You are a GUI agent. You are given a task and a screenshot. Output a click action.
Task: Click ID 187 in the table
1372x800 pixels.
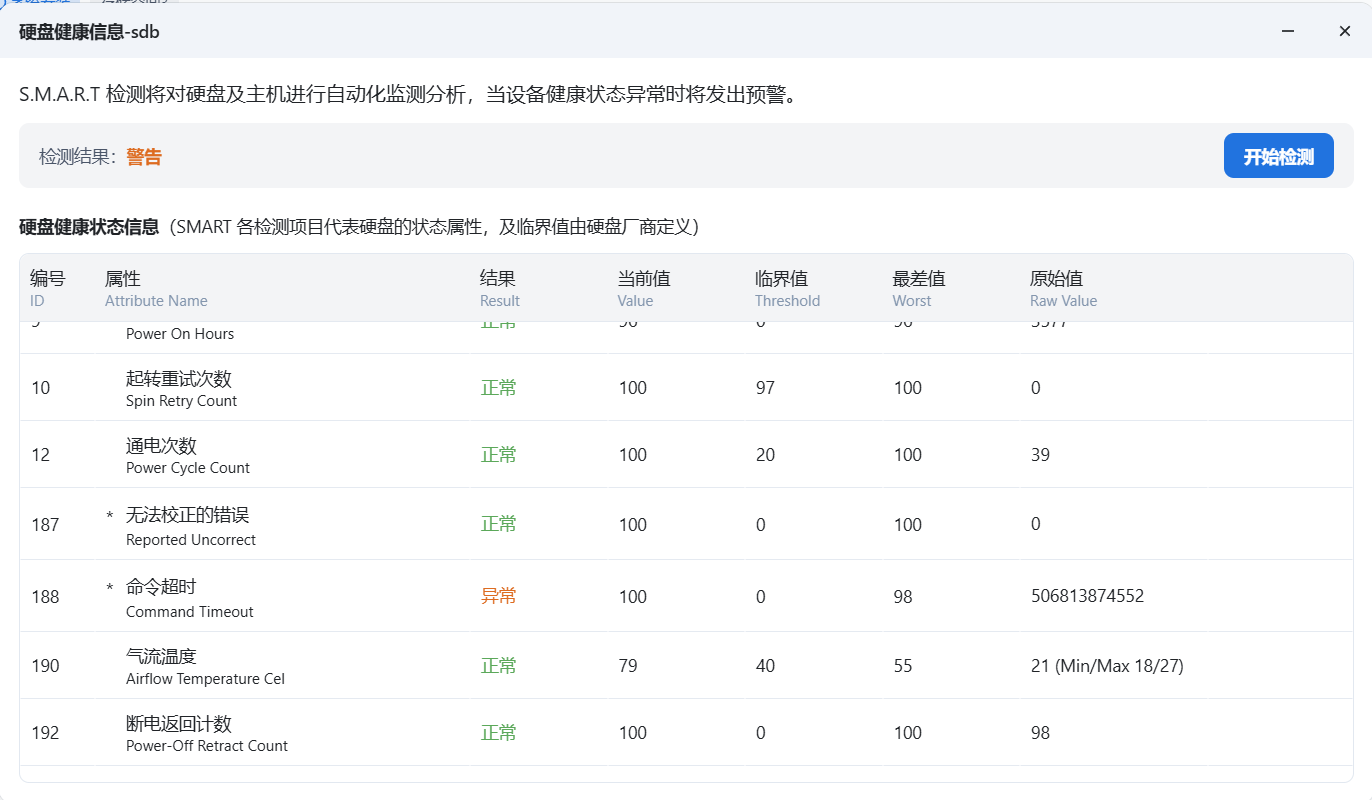click(x=45, y=525)
